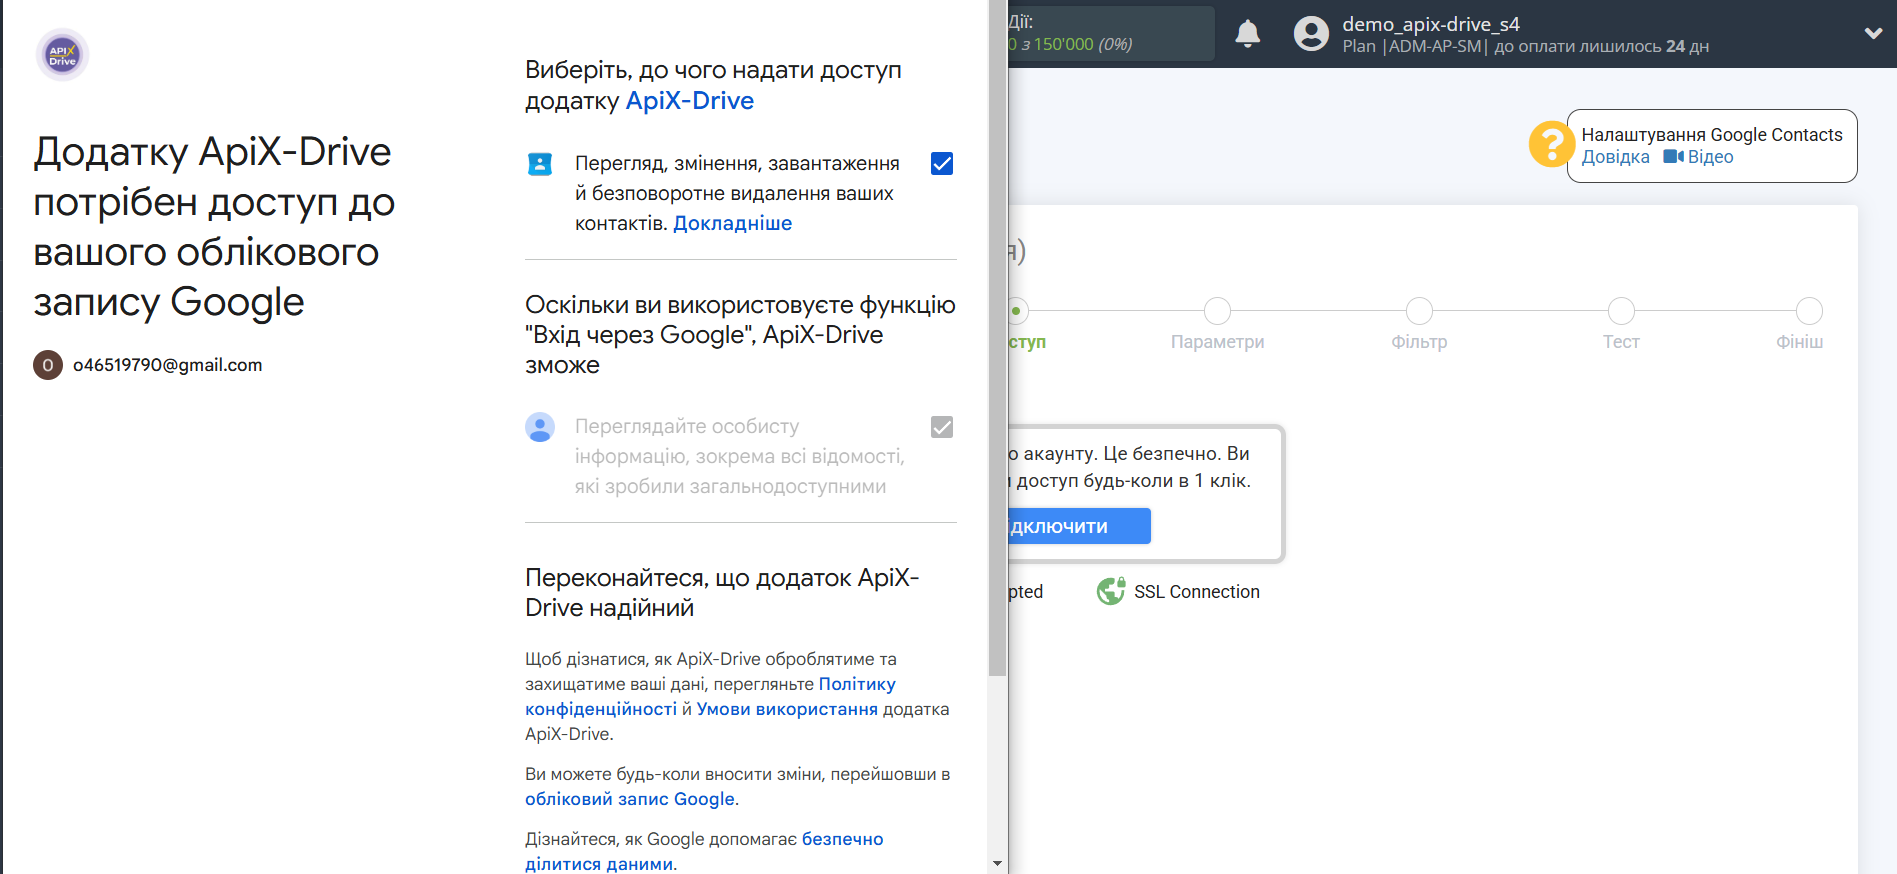This screenshot has height=874, width=1897.
Task: Click the Plan ADM-AP-SM info text
Action: [x=1525, y=46]
